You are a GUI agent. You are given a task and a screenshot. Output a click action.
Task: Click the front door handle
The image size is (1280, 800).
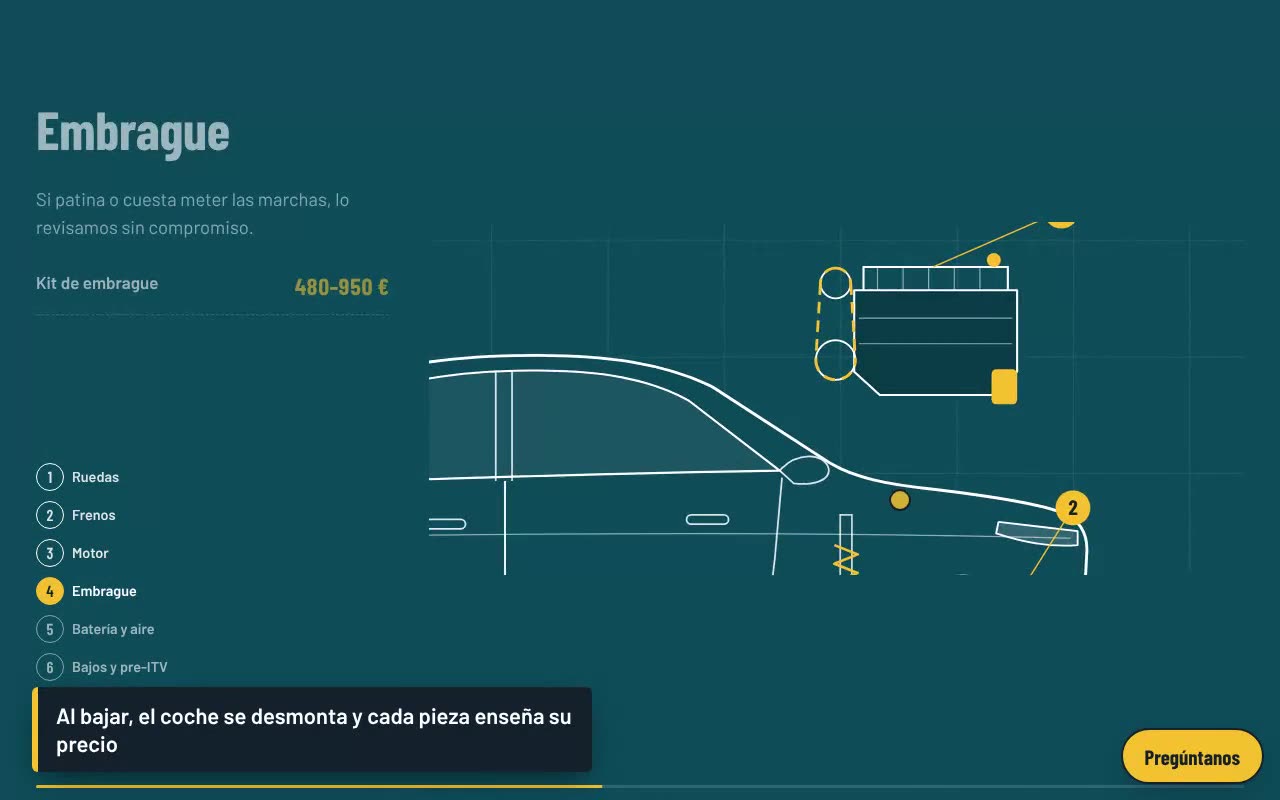pos(707,519)
